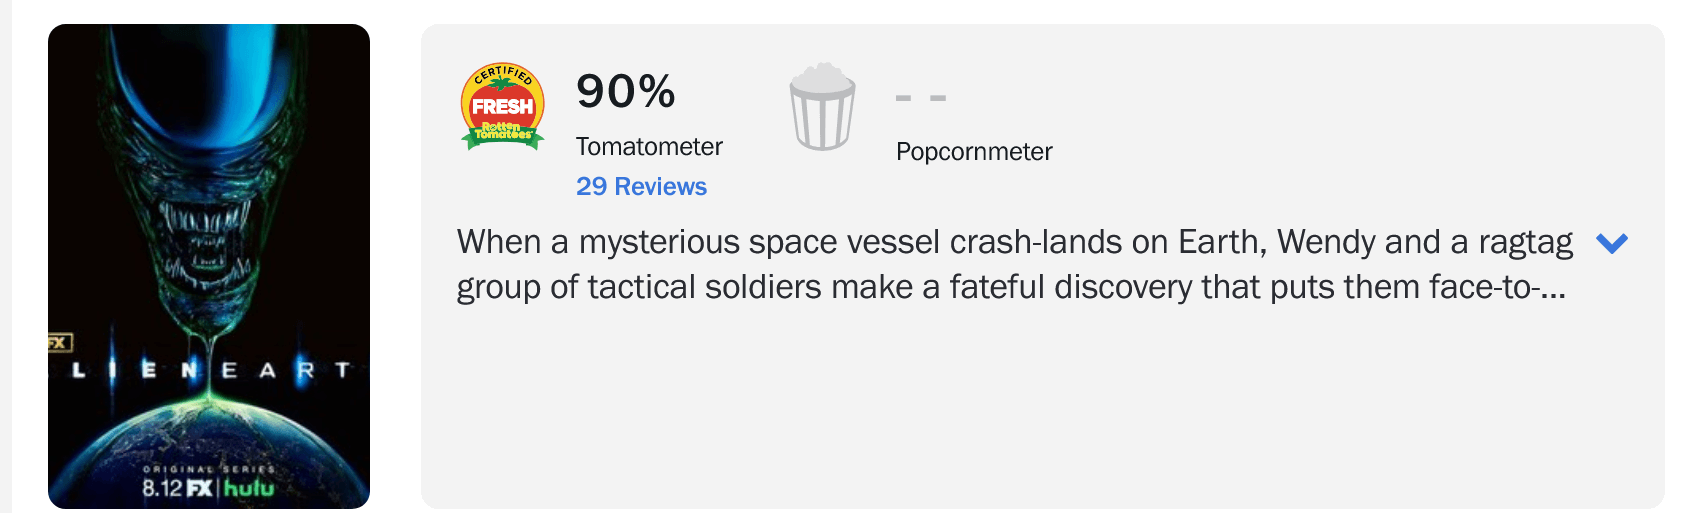This screenshot has width=1700, height=513.
Task: Expand the synopsis with the blue chevron
Action: tap(1612, 243)
